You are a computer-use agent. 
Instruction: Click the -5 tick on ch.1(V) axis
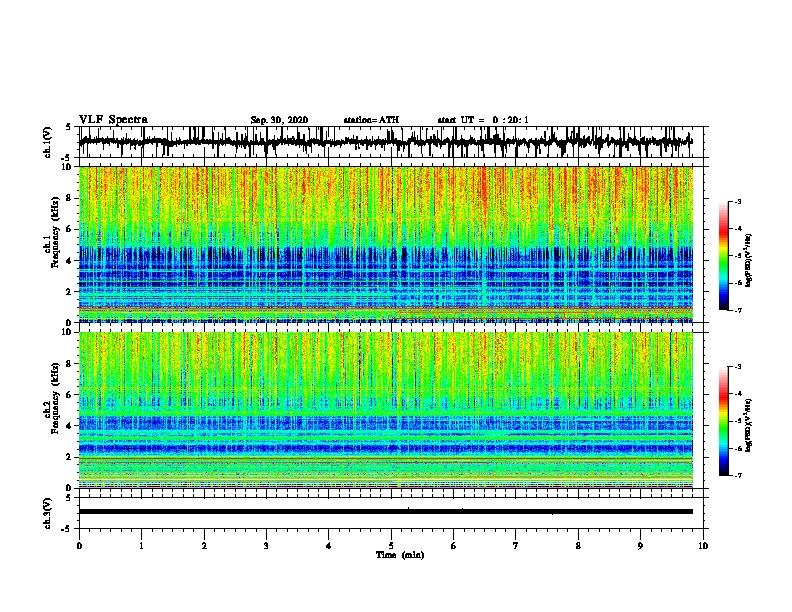[67, 158]
